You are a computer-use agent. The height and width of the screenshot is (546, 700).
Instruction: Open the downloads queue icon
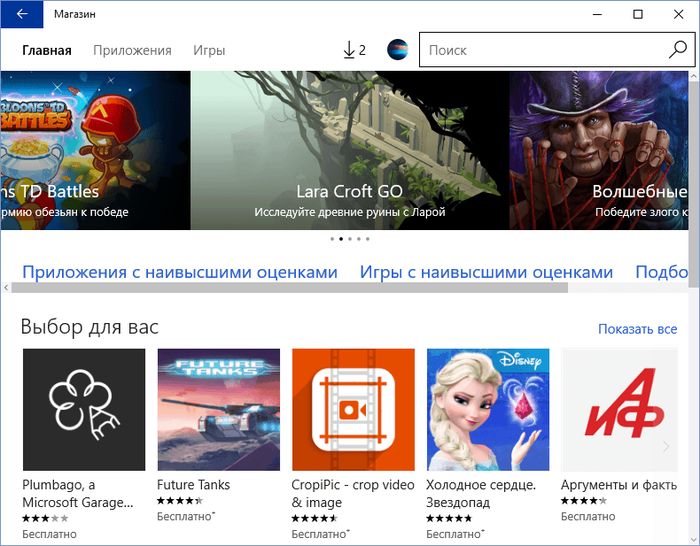tap(354, 50)
